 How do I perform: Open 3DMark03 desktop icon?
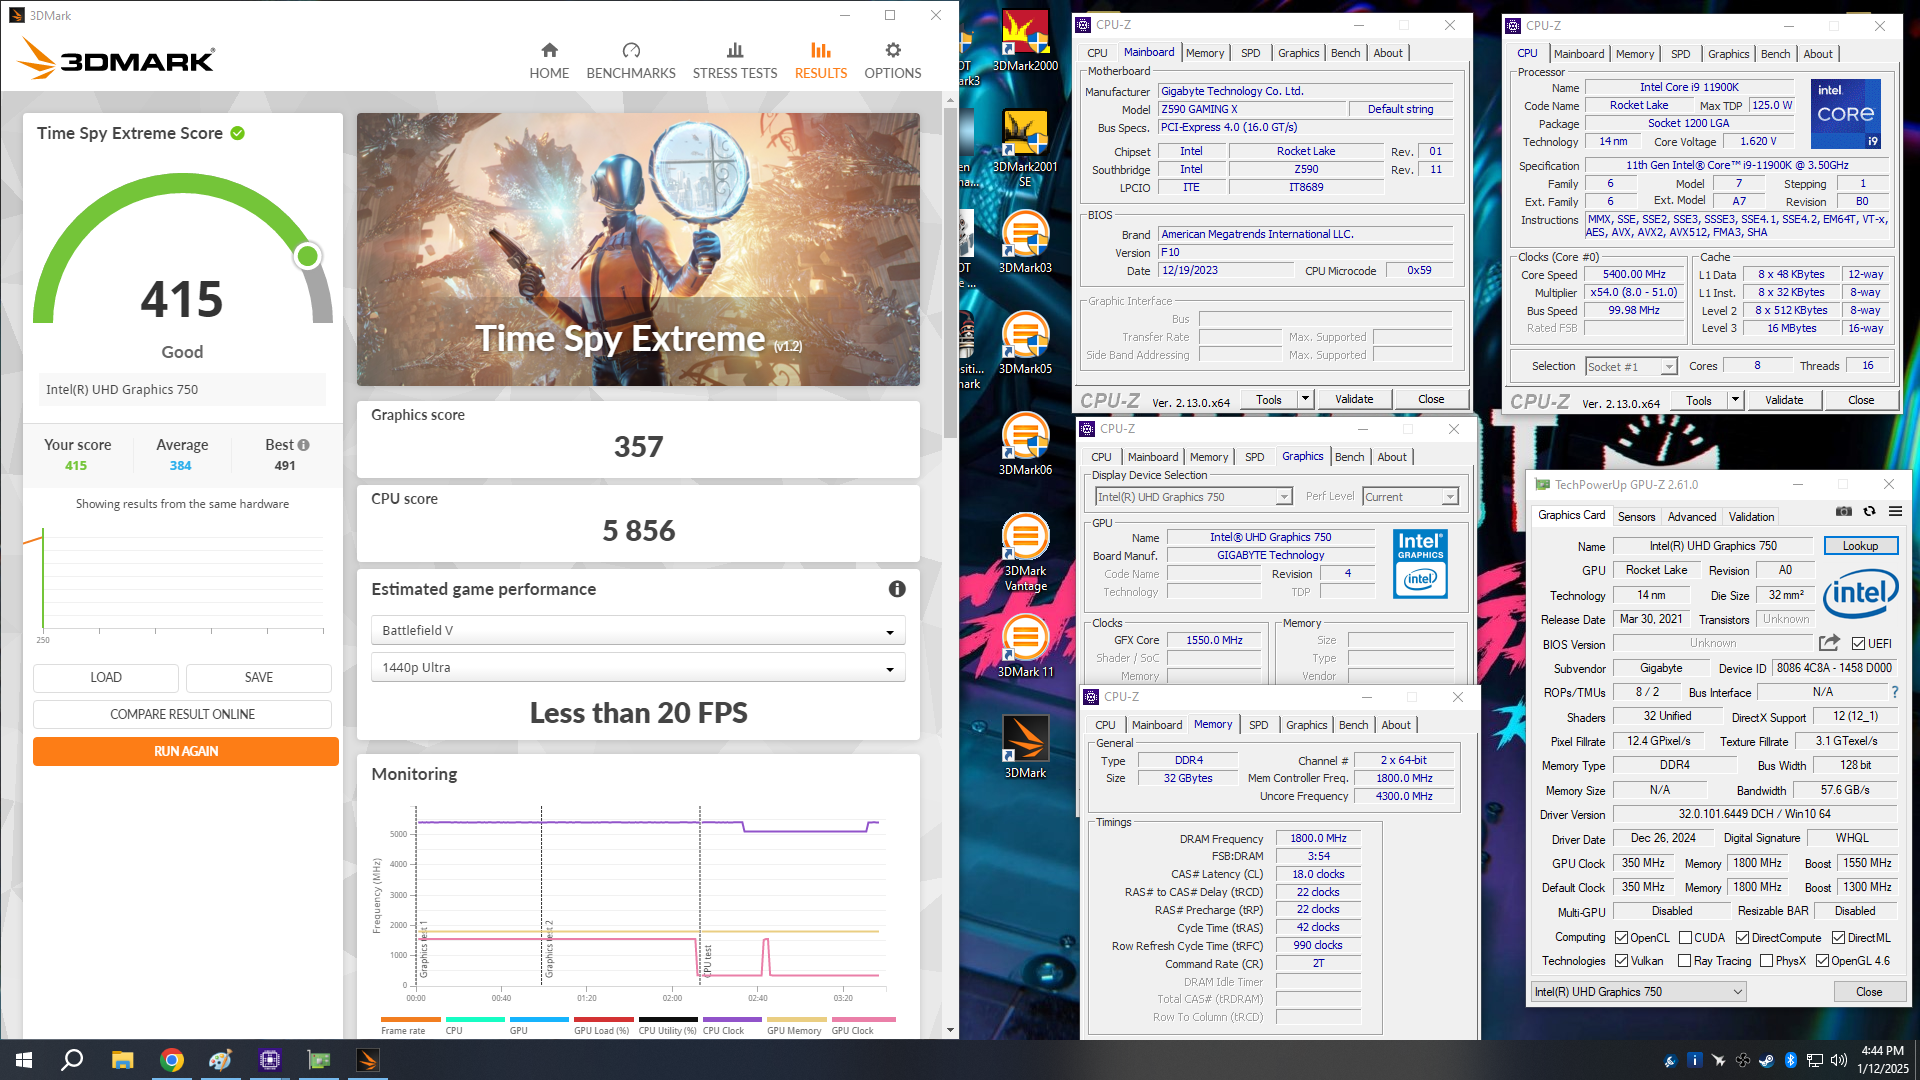pos(1025,243)
